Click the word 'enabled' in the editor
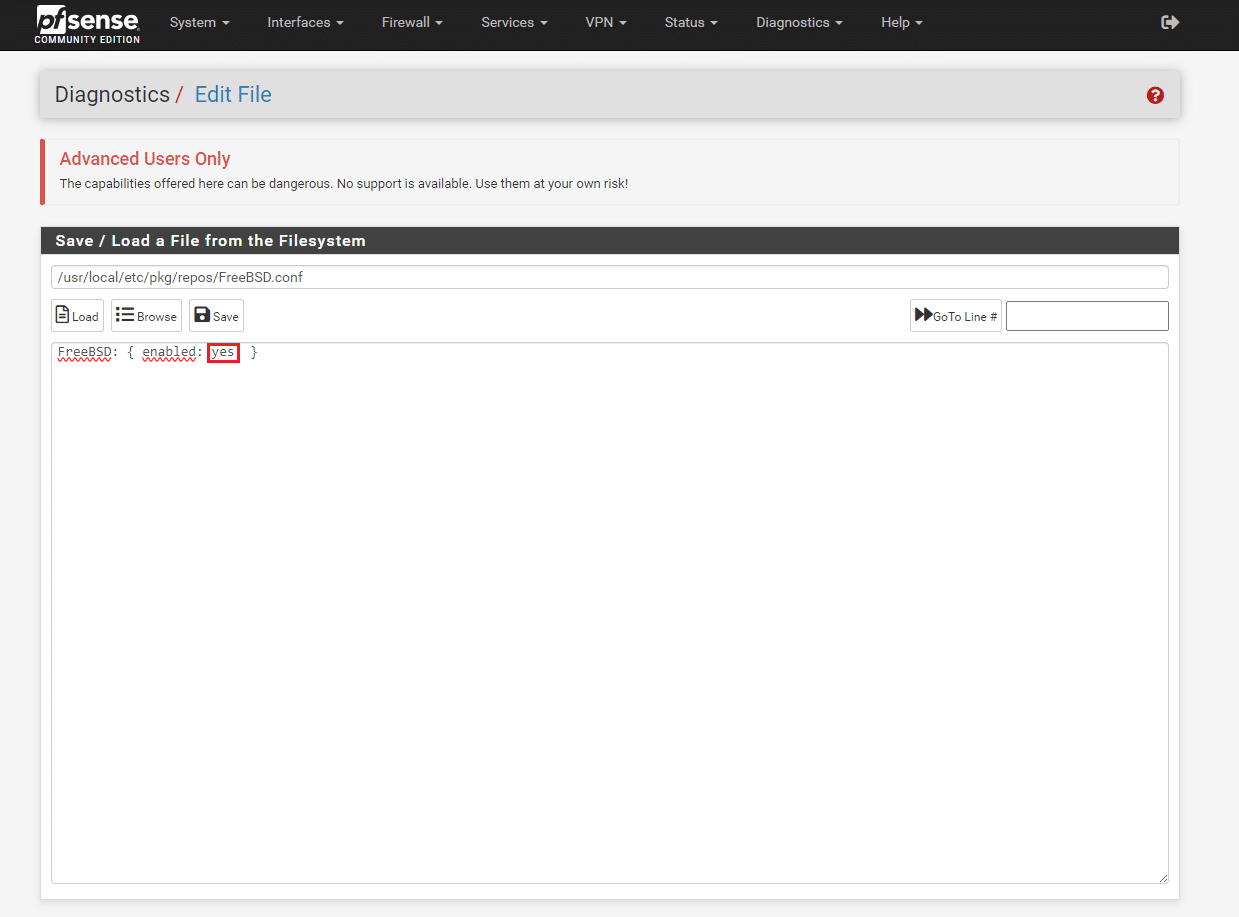The width and height of the screenshot is (1239, 917). (169, 353)
